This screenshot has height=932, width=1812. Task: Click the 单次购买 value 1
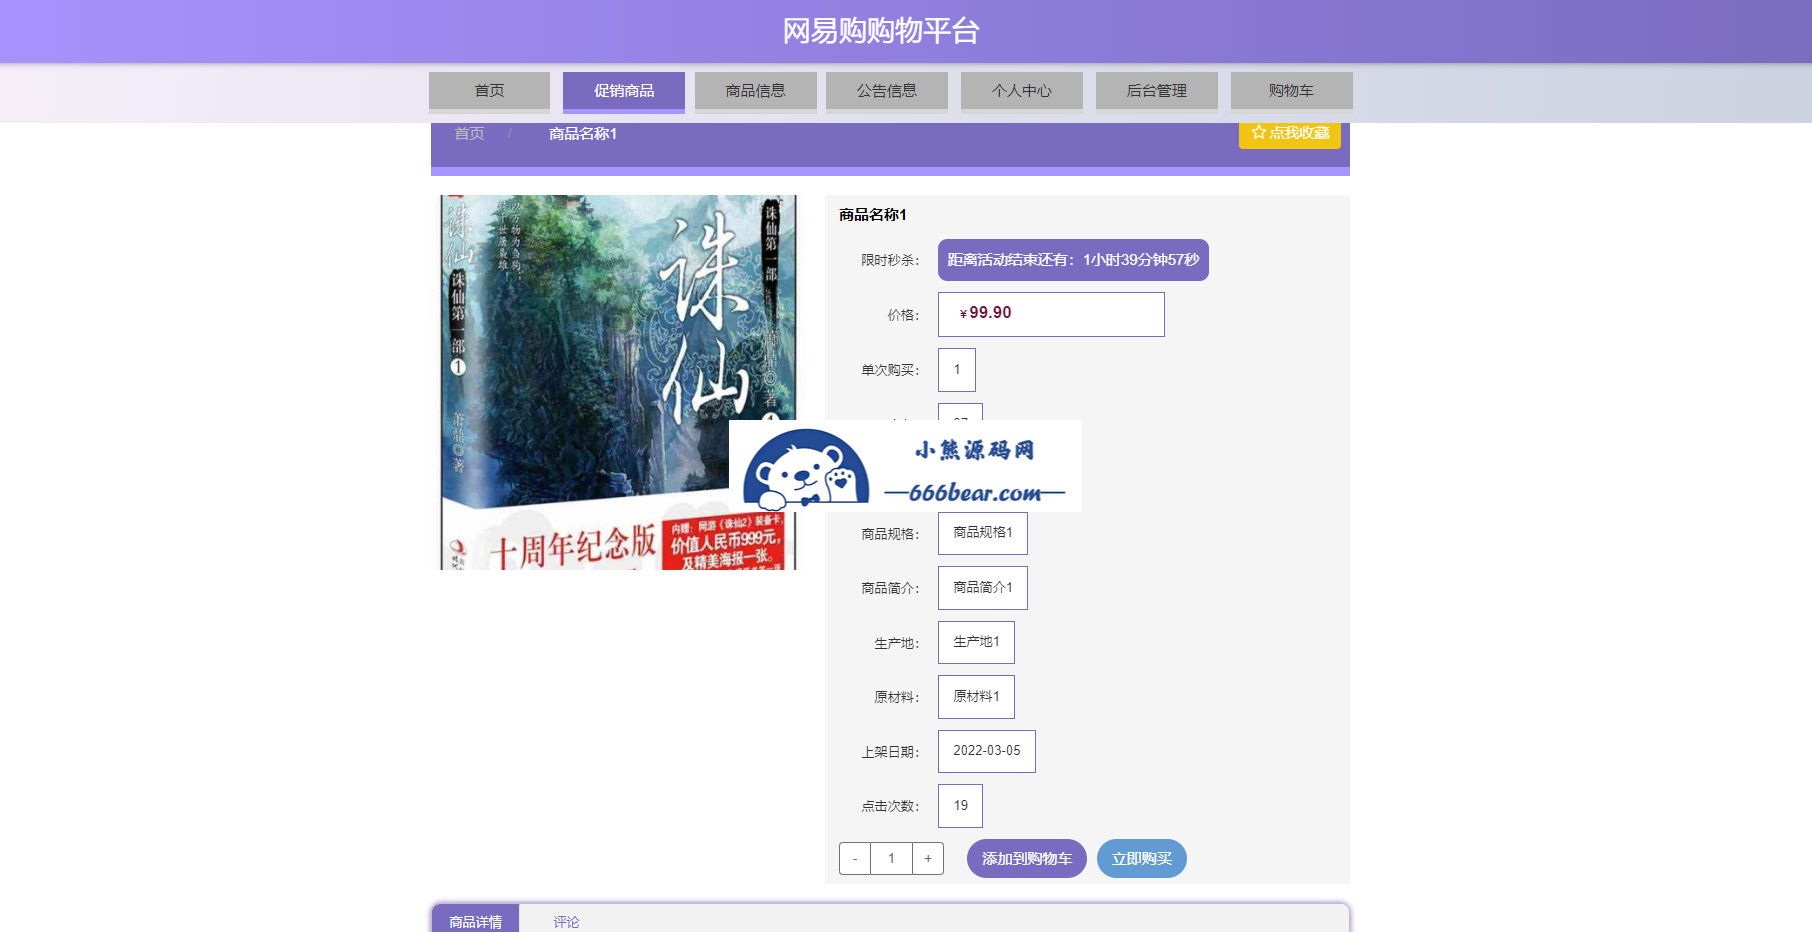(x=957, y=370)
